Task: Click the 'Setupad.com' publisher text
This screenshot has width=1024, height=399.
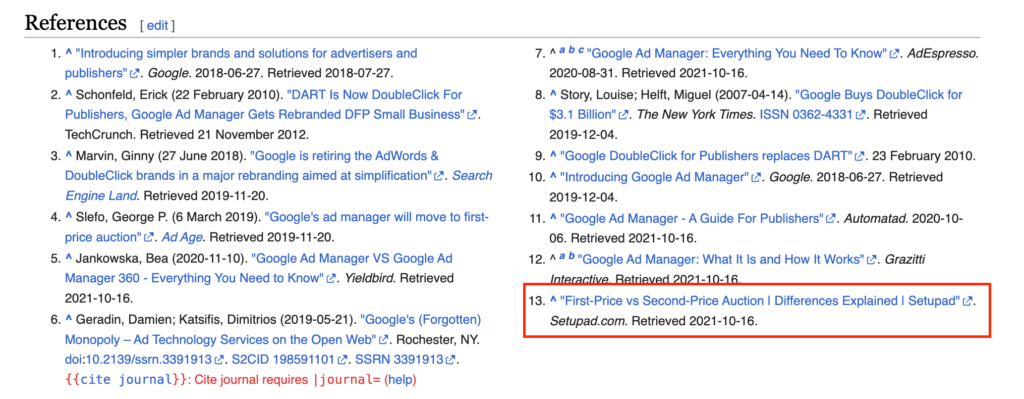Action: (x=587, y=321)
